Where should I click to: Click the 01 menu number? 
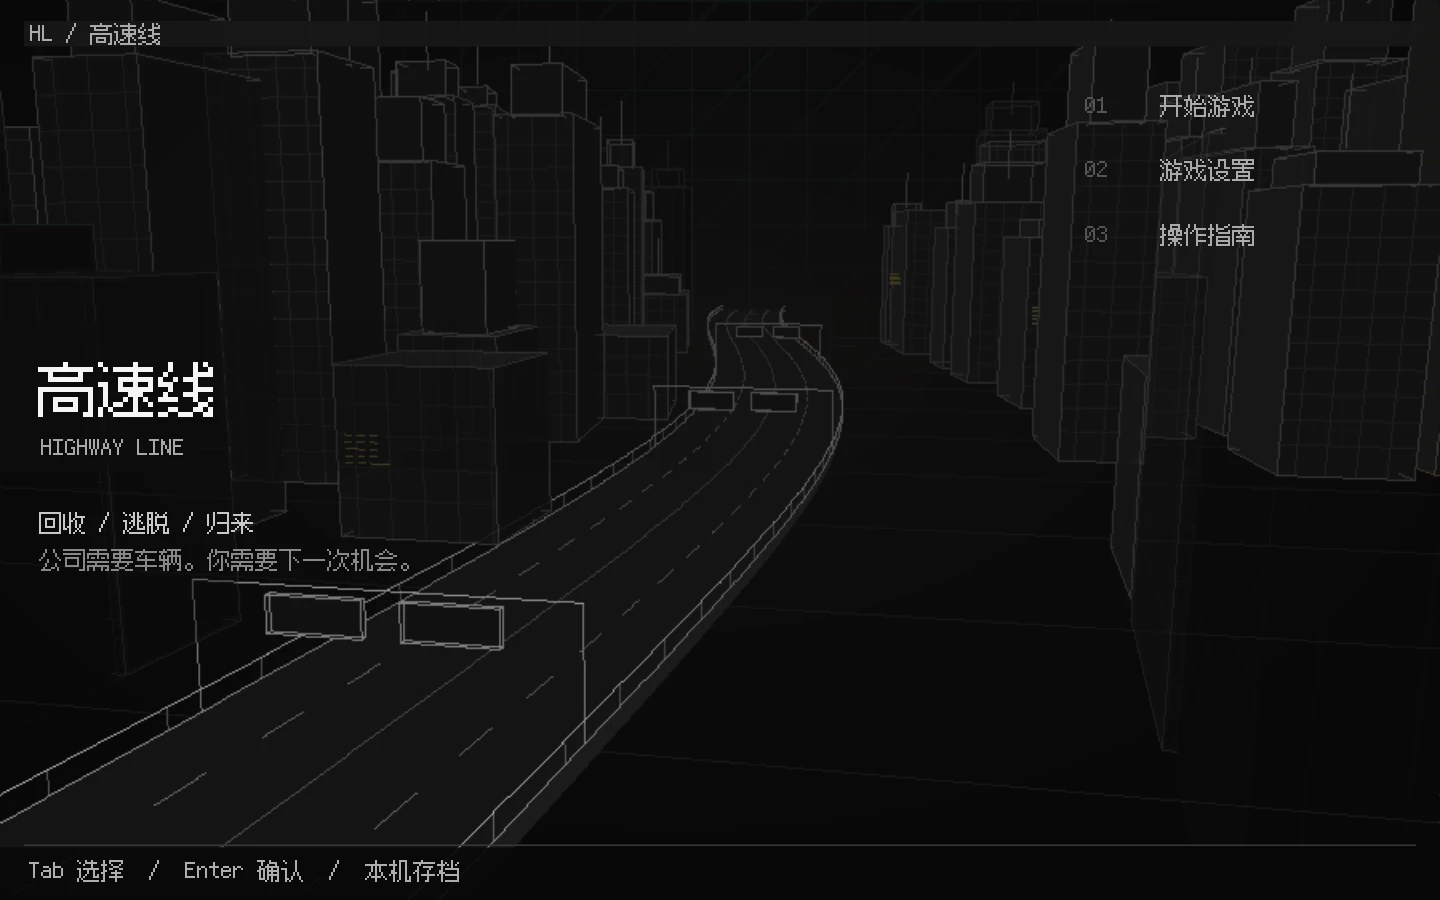[x=1096, y=106]
